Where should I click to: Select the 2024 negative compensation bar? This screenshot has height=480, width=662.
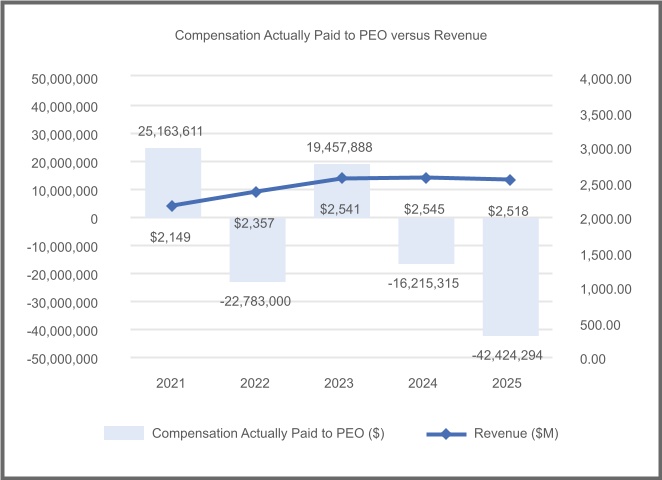pos(426,241)
